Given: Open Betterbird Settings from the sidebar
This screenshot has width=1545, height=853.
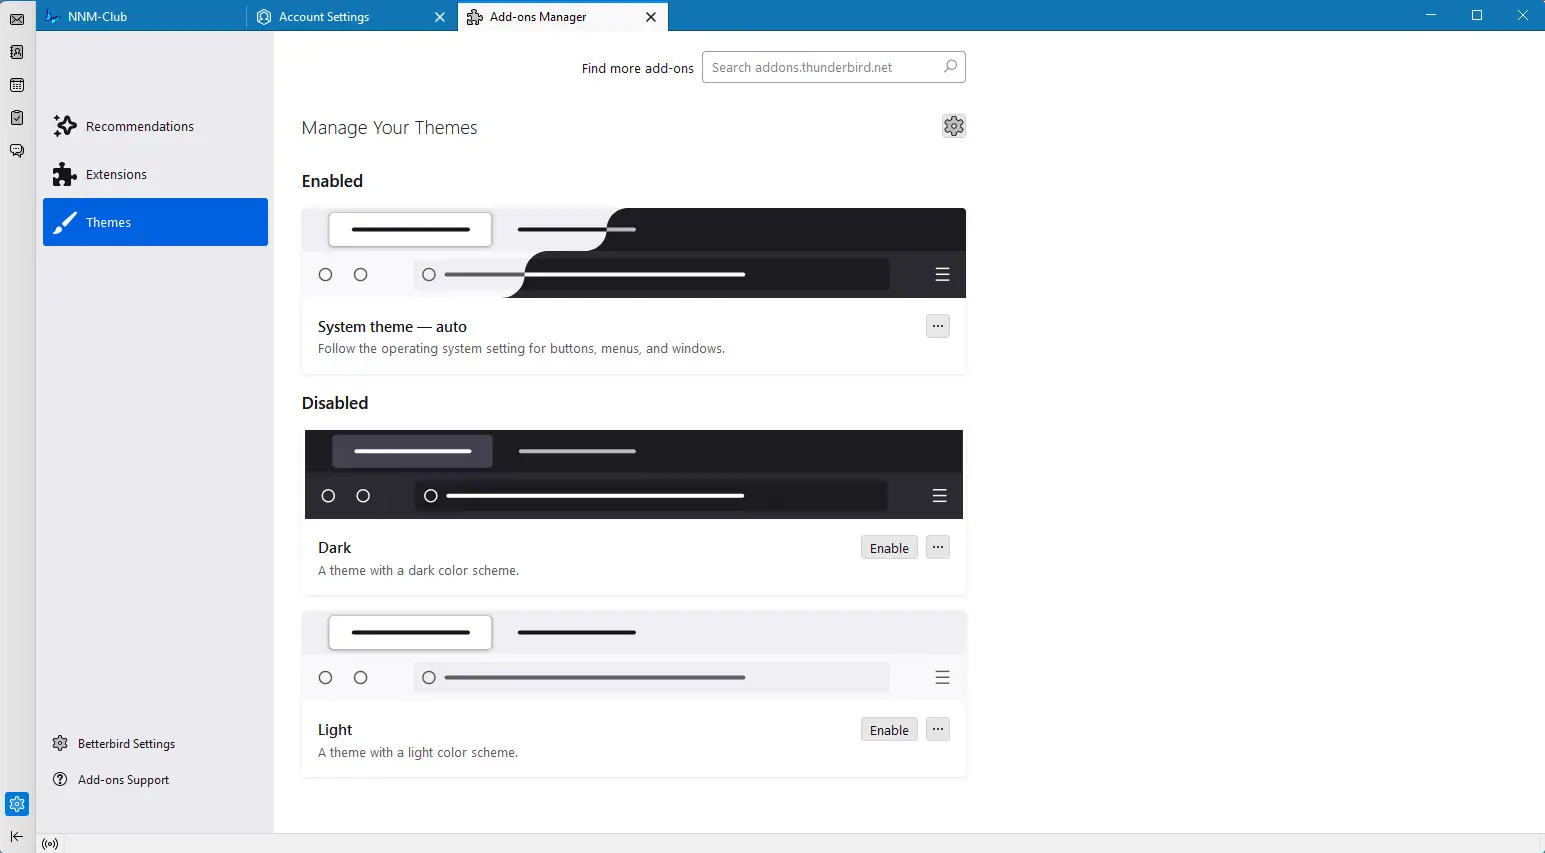Looking at the screenshot, I should [x=114, y=744].
